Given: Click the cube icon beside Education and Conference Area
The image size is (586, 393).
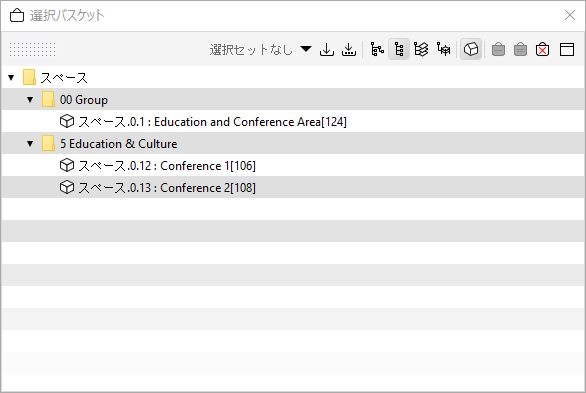Looking at the screenshot, I should pos(67,121).
